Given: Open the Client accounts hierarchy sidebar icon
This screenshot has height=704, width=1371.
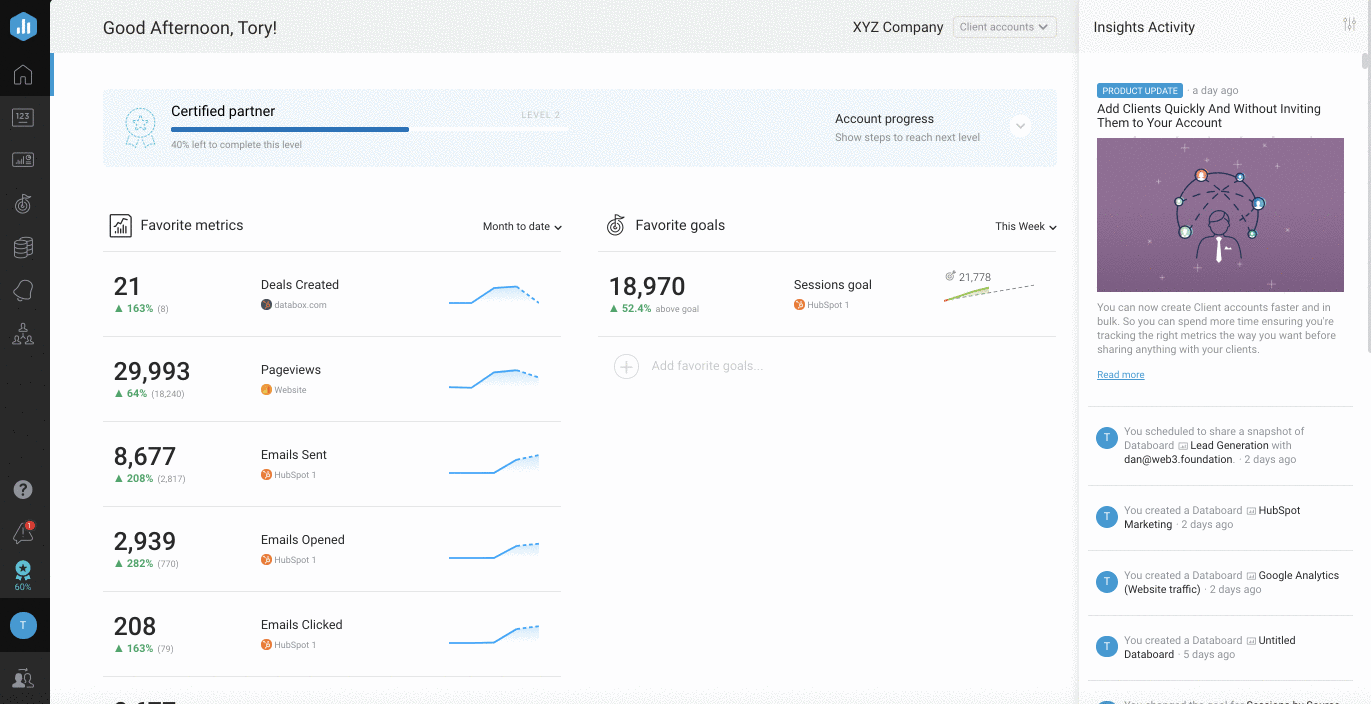Looking at the screenshot, I should coord(23,335).
